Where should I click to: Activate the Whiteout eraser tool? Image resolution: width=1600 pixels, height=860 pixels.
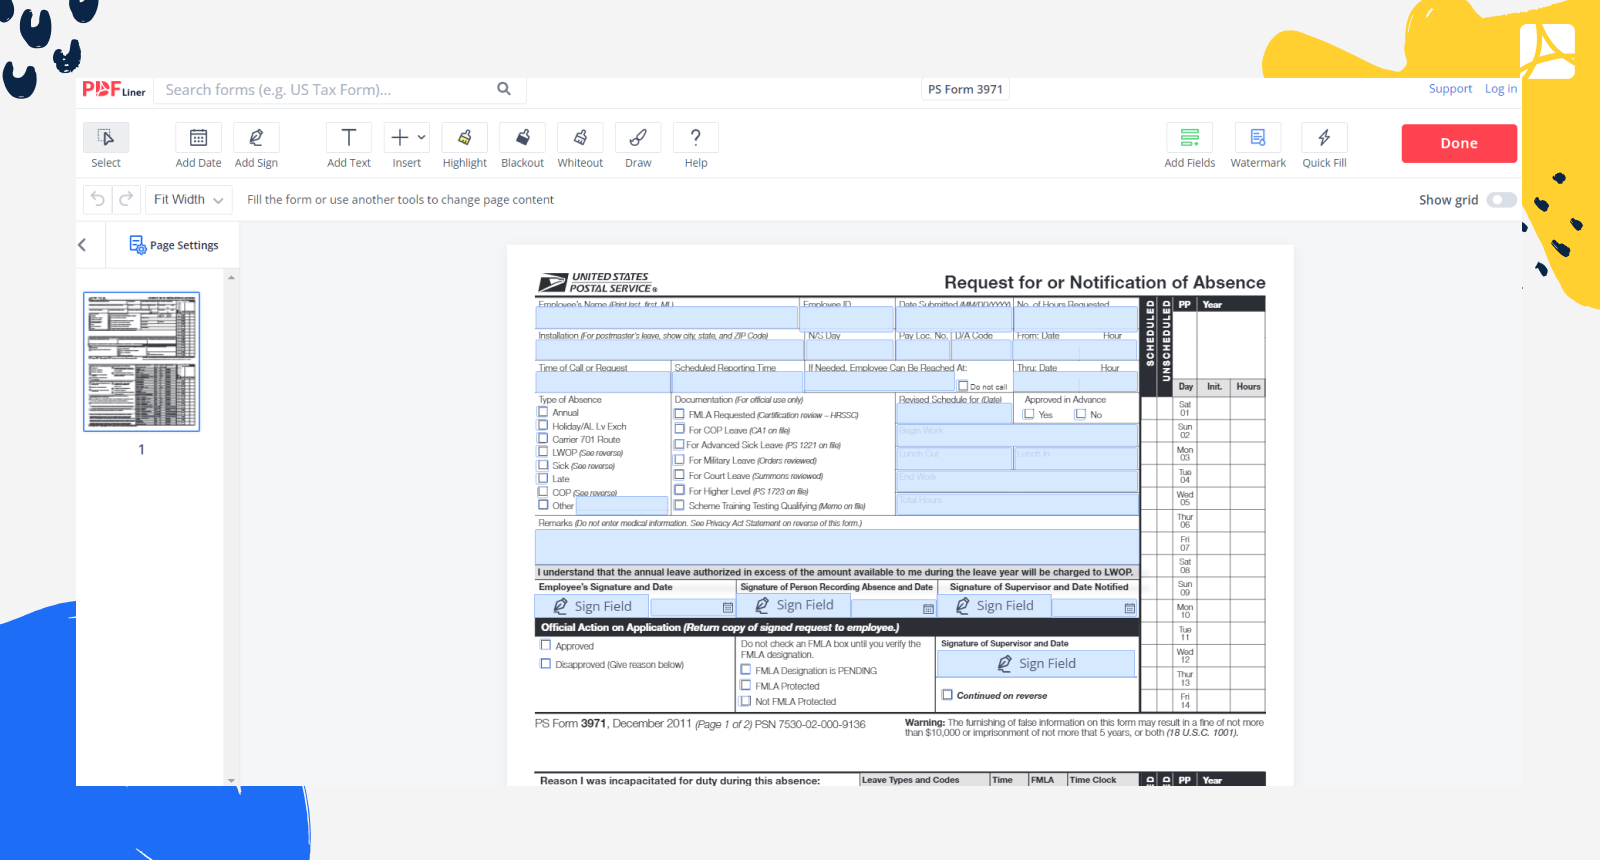point(580,138)
